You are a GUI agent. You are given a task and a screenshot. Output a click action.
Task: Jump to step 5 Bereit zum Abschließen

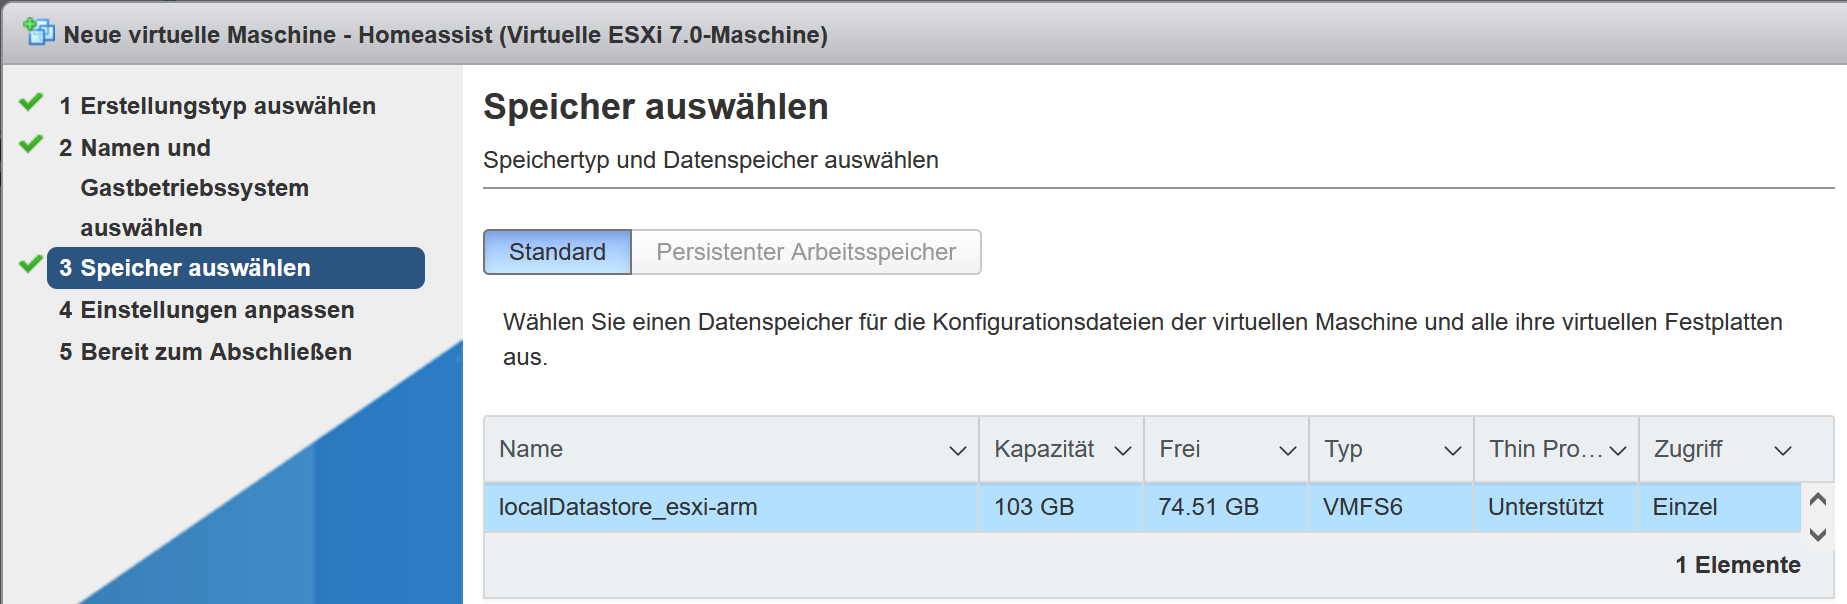click(x=205, y=352)
